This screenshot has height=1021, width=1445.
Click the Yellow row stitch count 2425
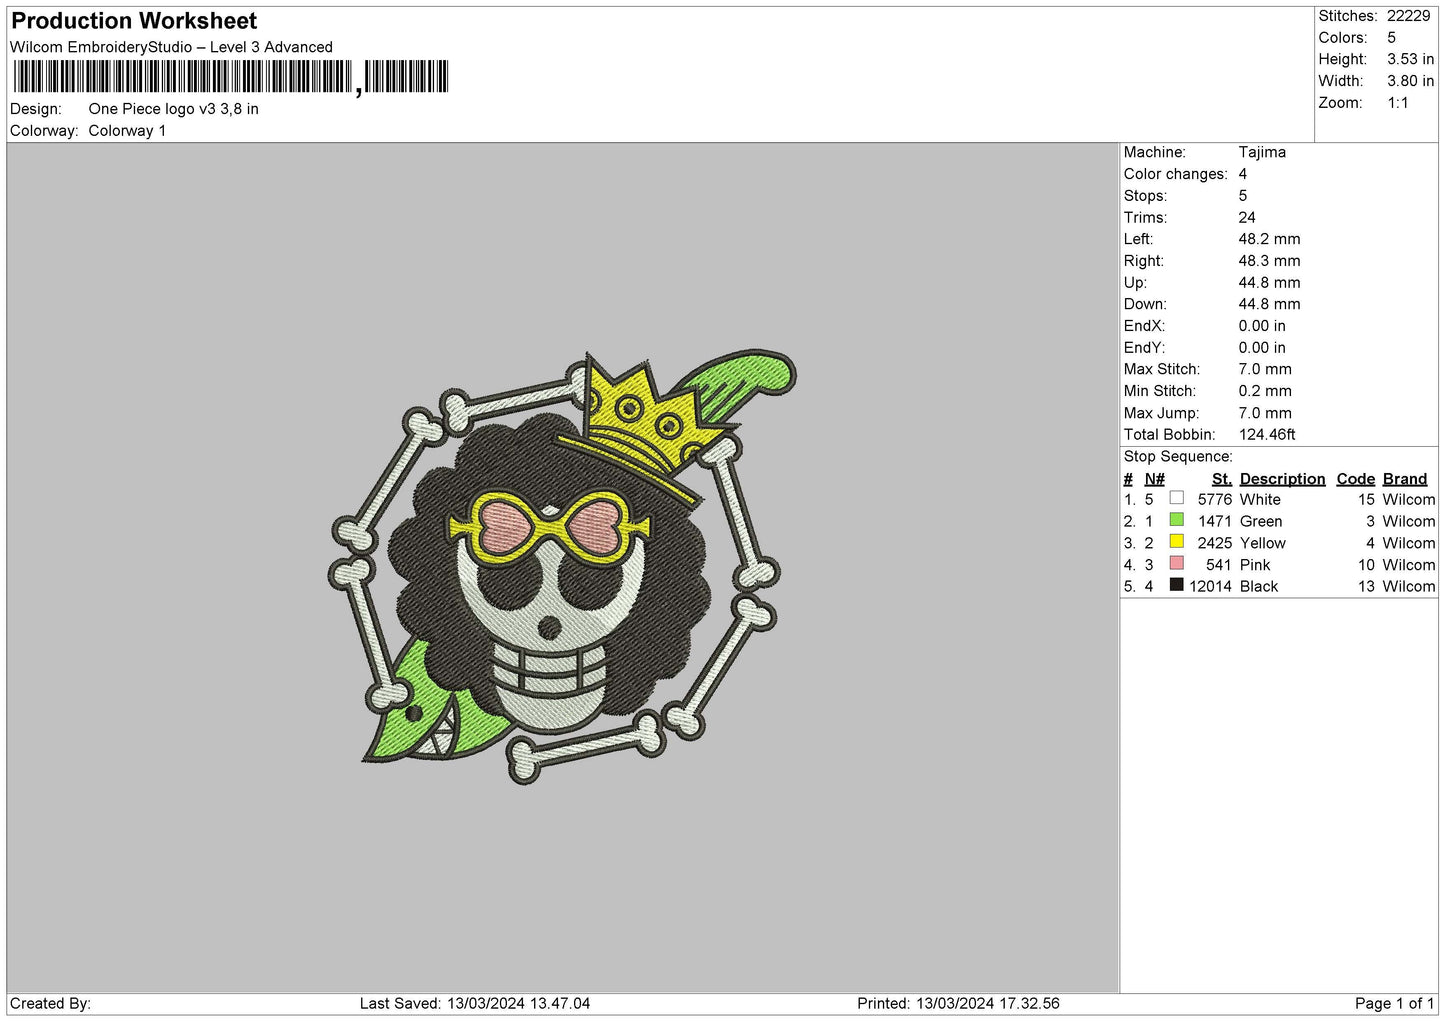click(1214, 543)
